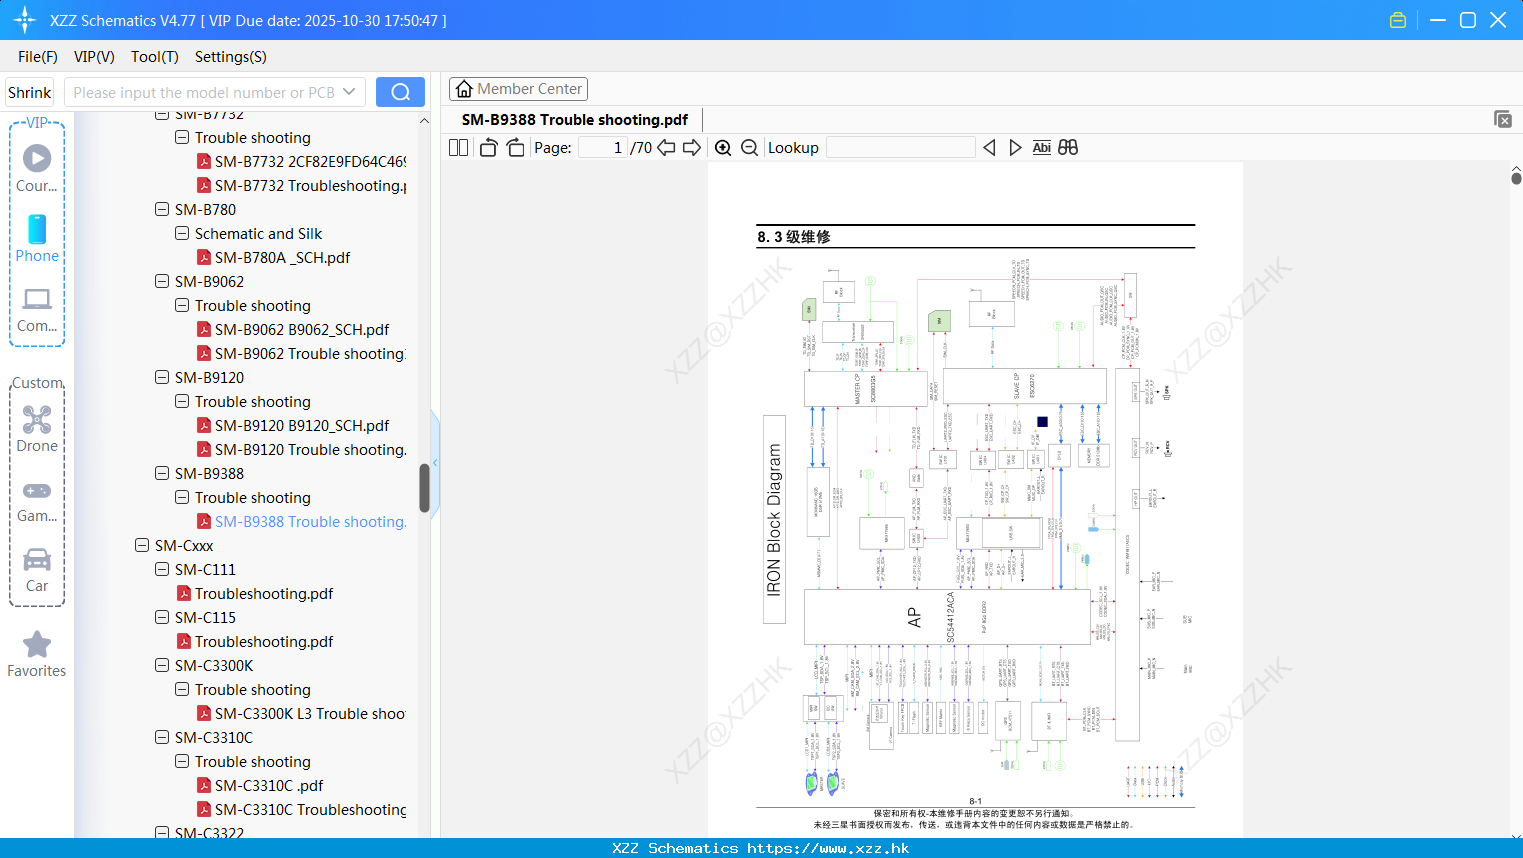1523x858 pixels.
Task: Open SM-C3310C Troubleshooting file
Action: [x=301, y=809]
